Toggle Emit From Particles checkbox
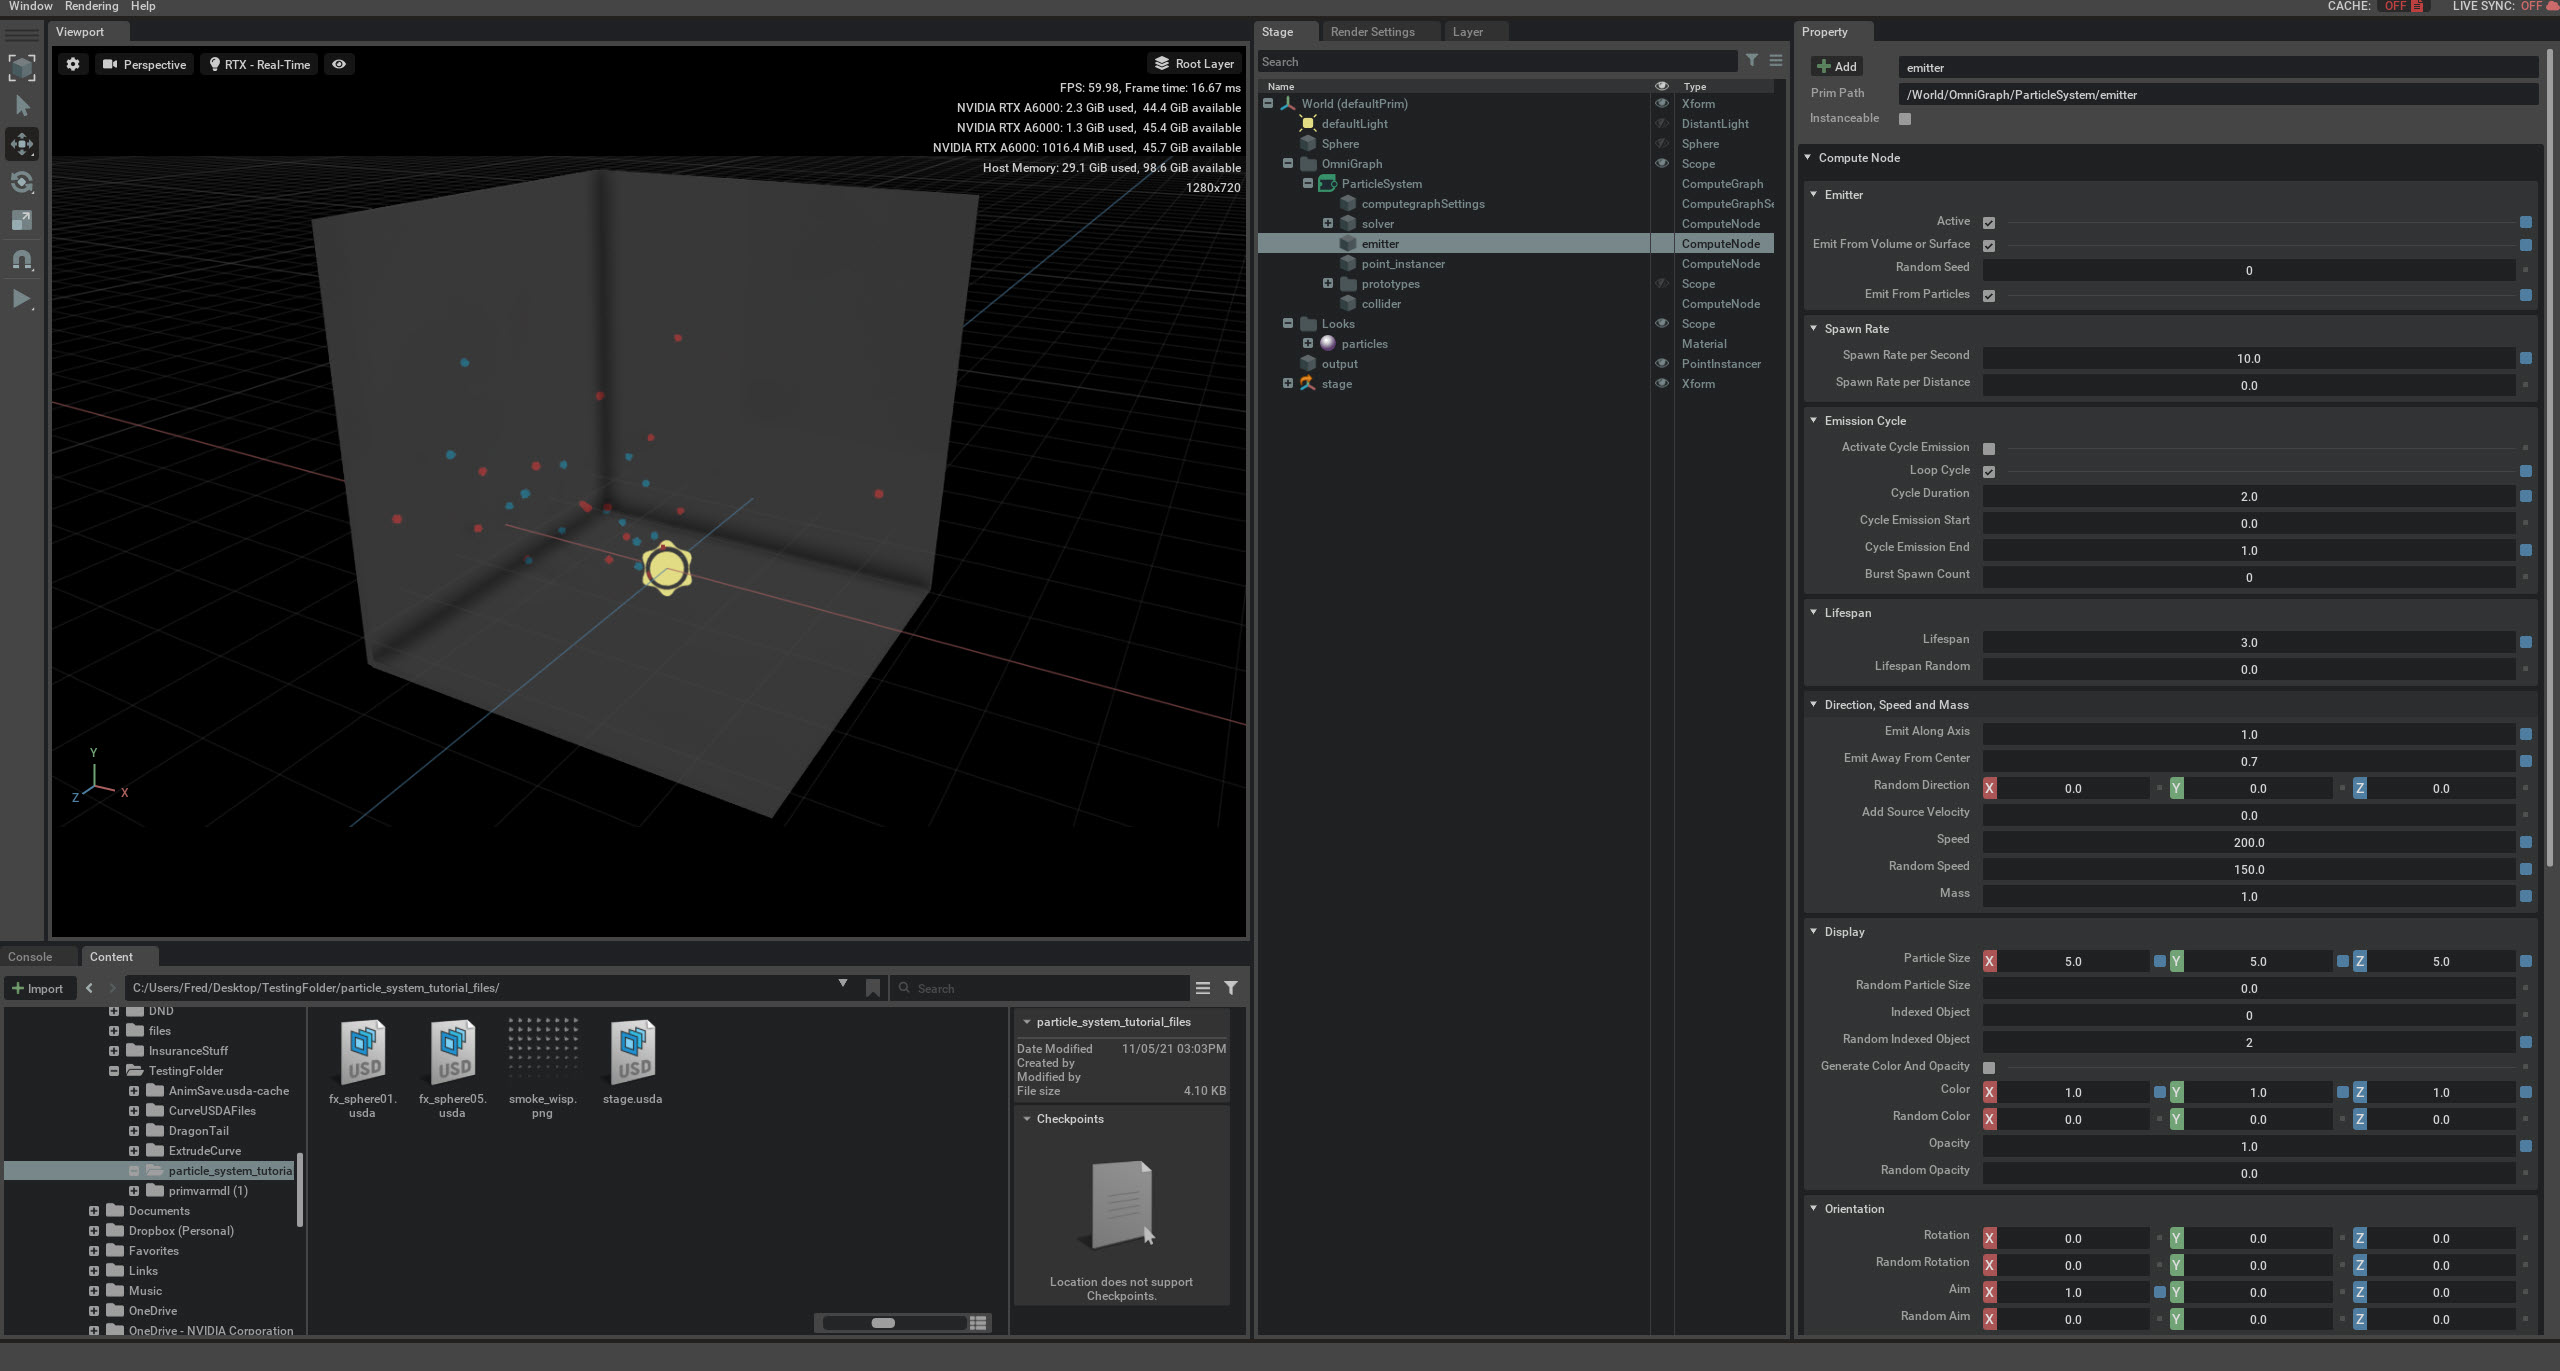This screenshot has height=1371, width=2560. [1989, 296]
